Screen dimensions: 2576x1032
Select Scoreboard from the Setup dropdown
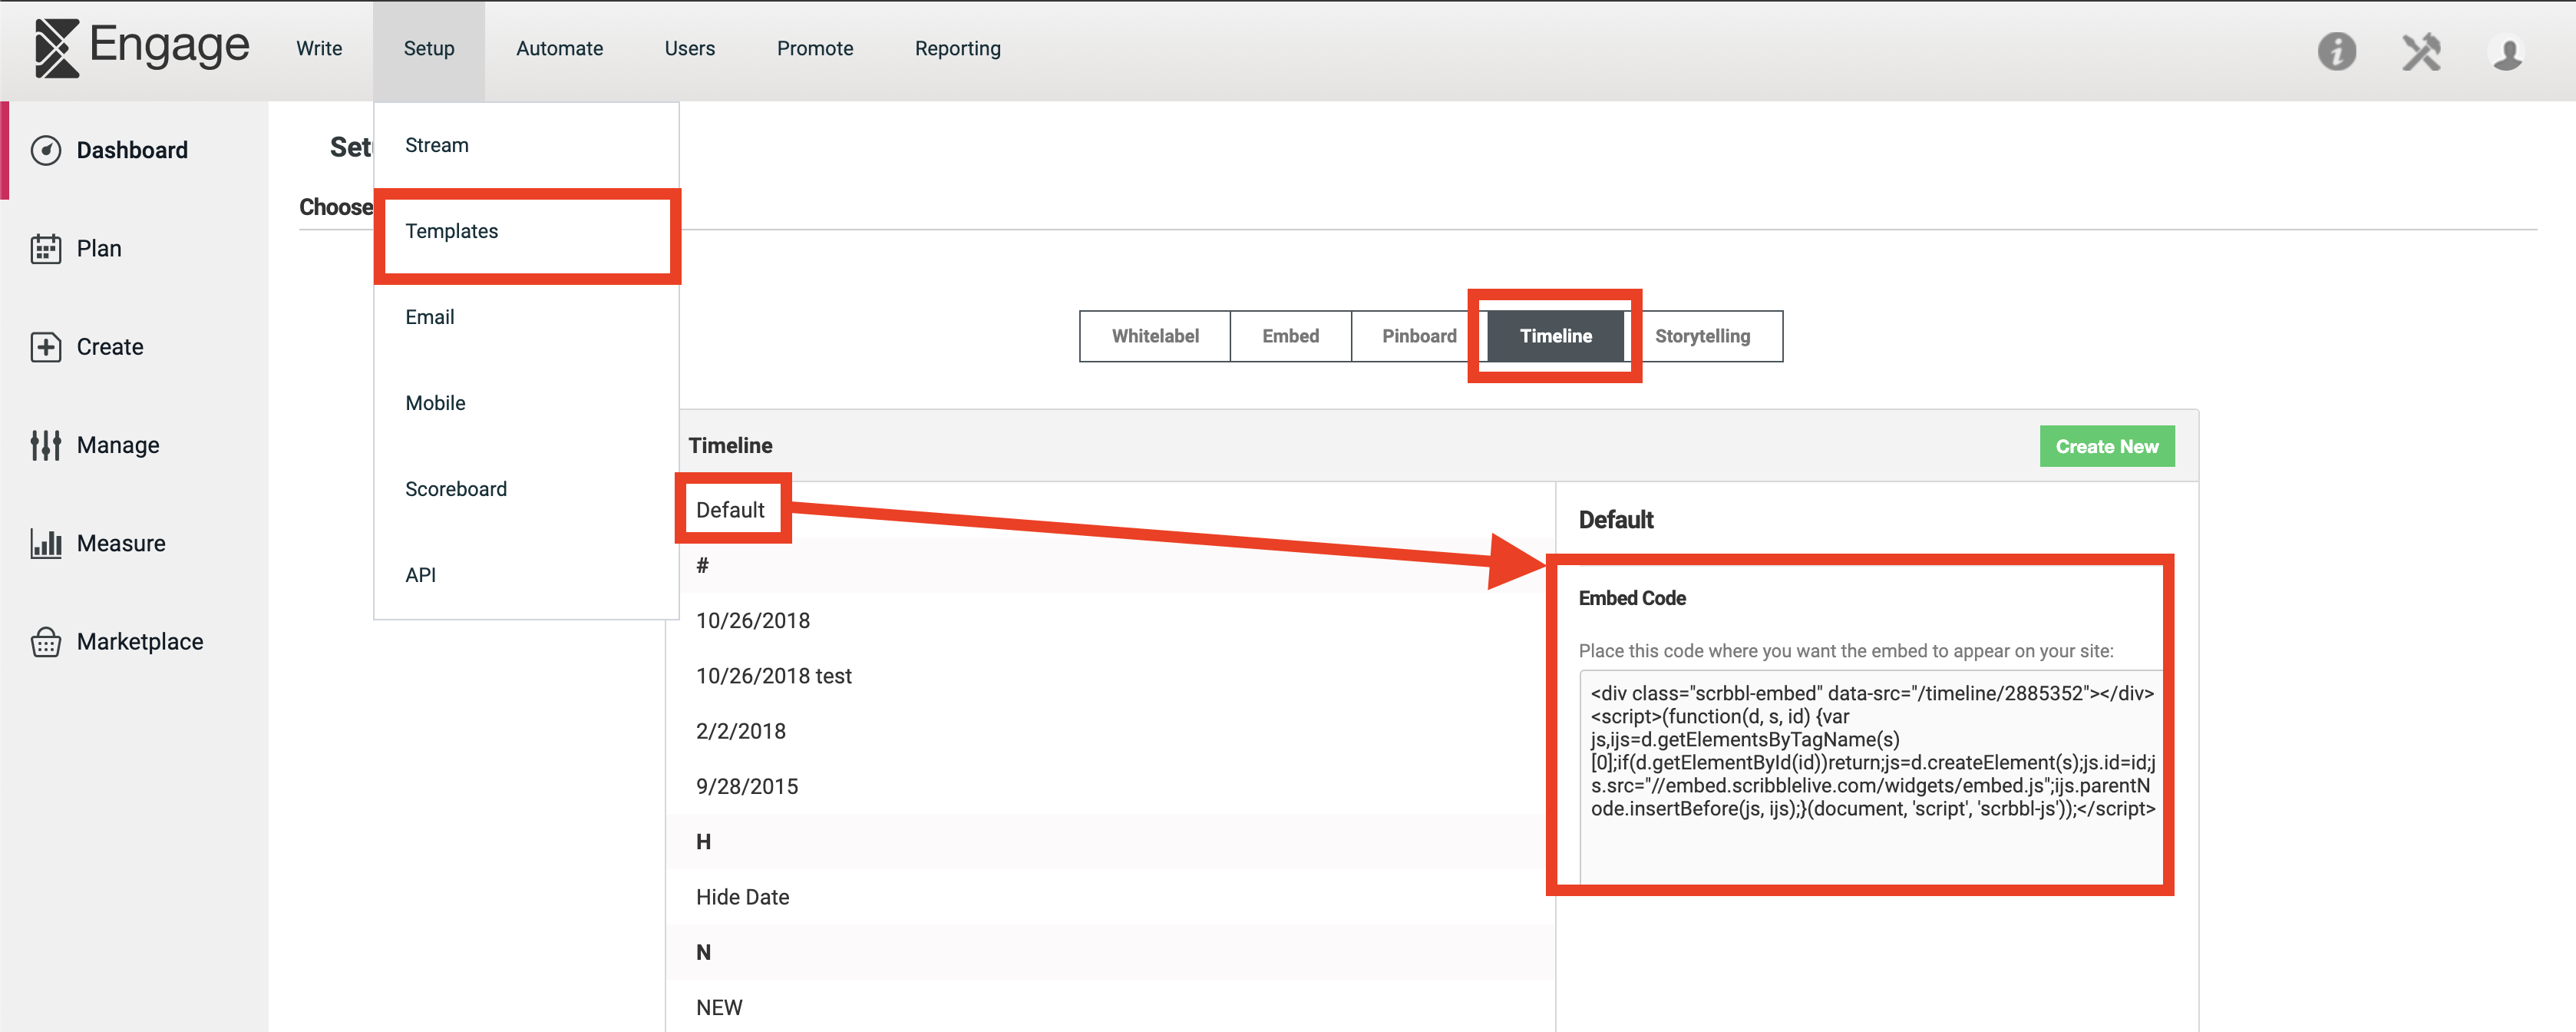click(x=526, y=489)
